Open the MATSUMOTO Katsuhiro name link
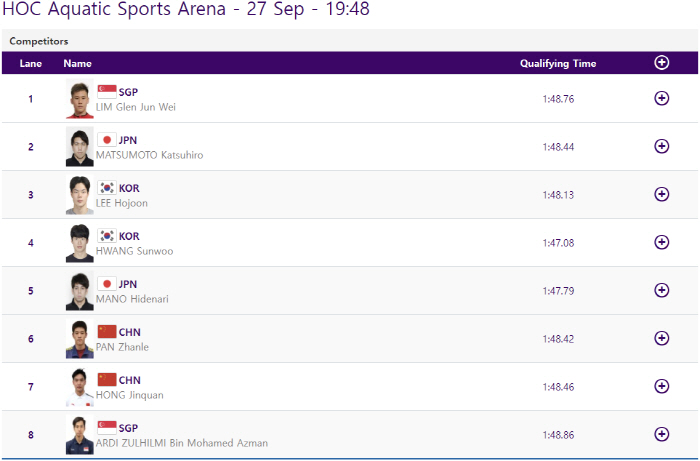Viewport: 700px width, 461px height. [x=150, y=155]
